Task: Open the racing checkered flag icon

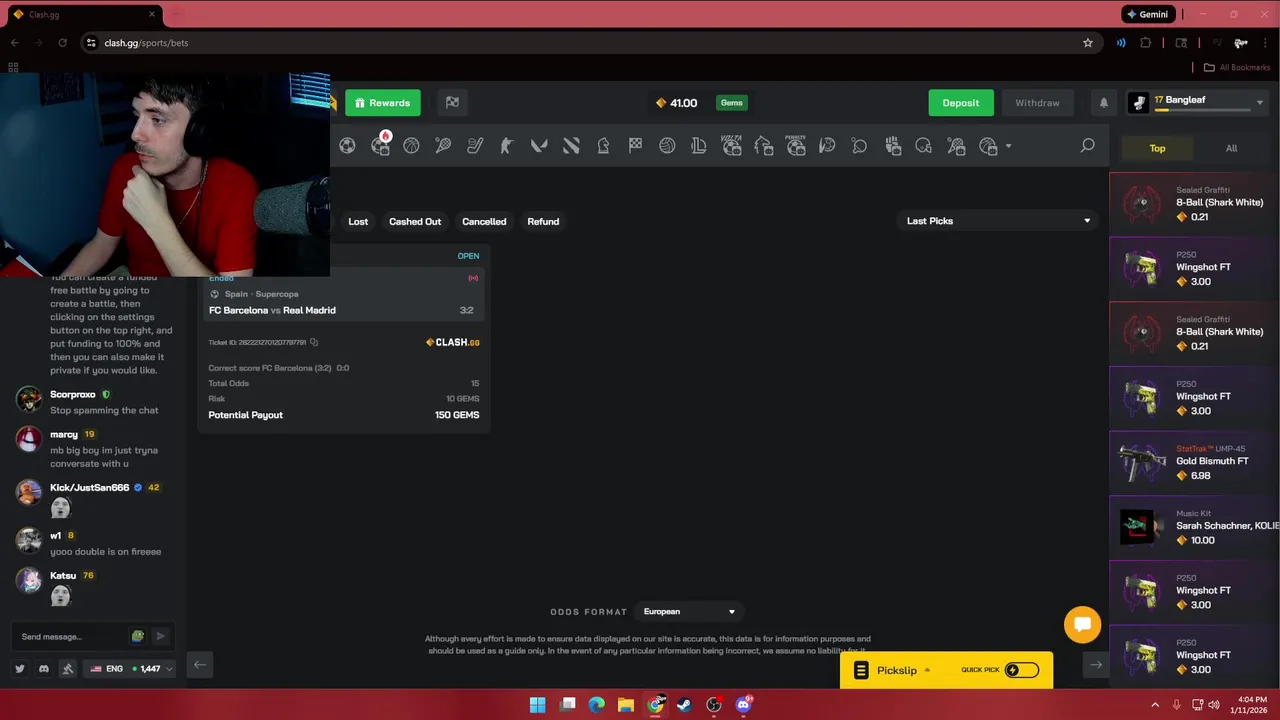Action: 635,146
